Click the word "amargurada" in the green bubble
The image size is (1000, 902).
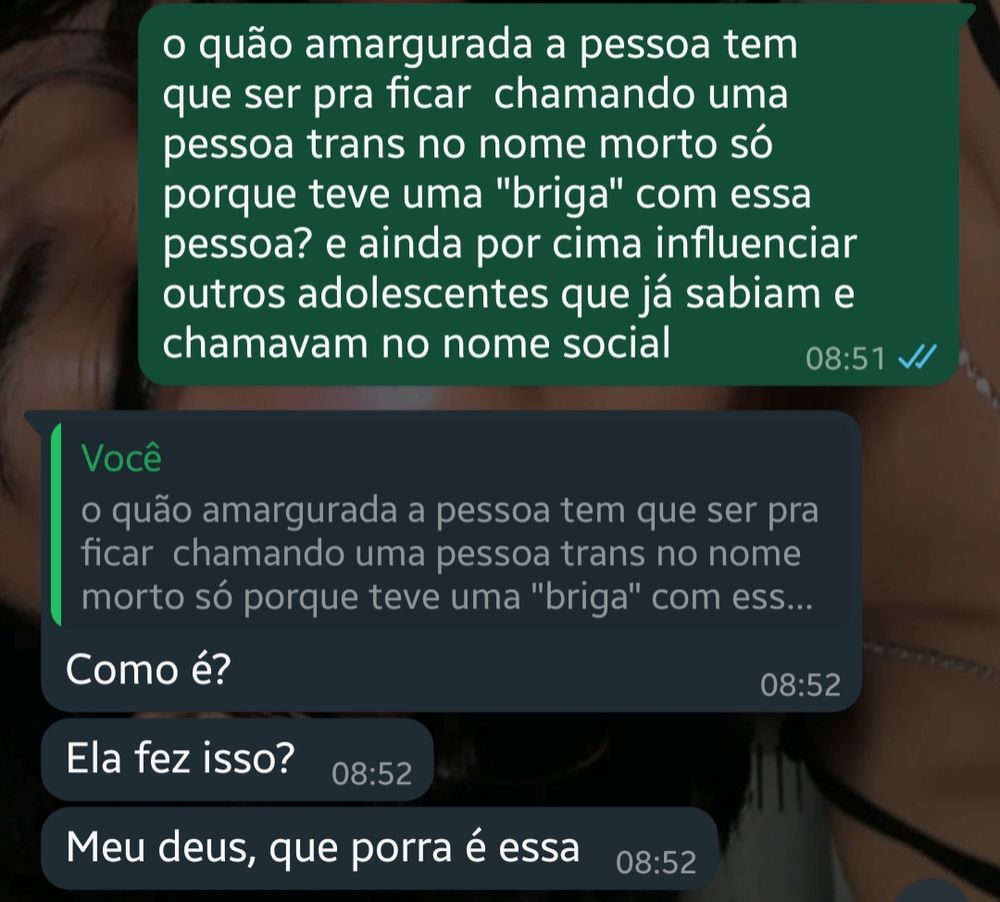(x=418, y=46)
